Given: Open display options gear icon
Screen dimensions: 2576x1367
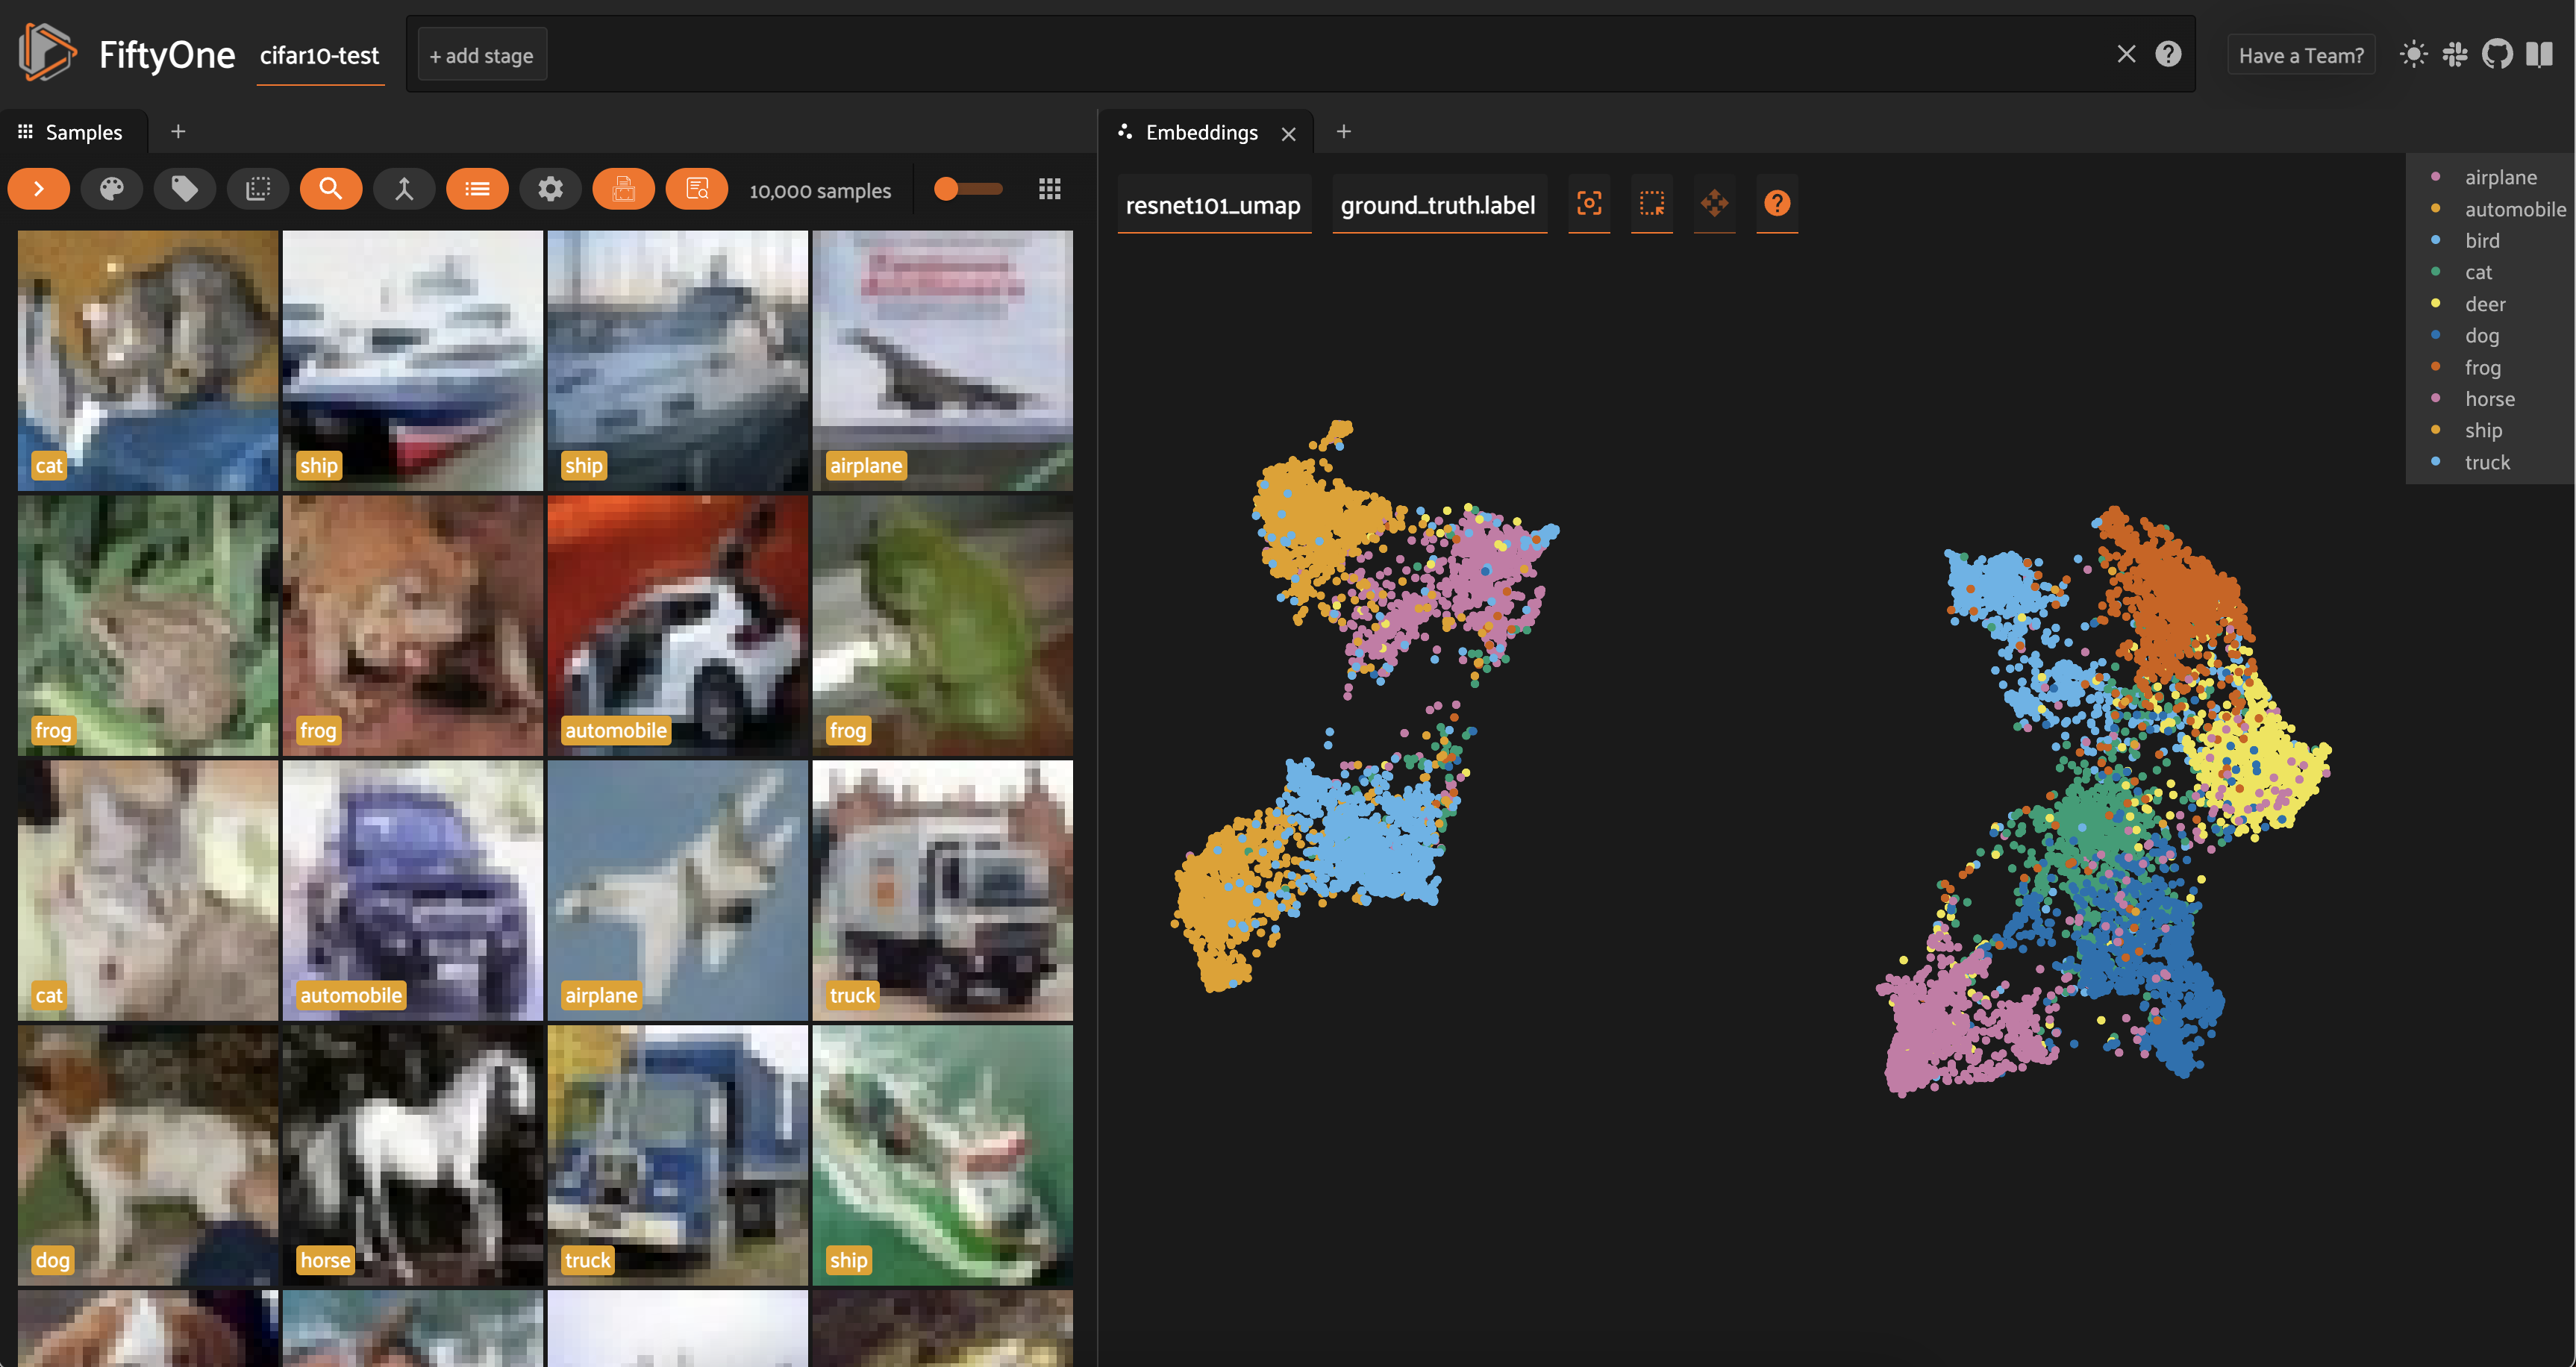Looking at the screenshot, I should tap(550, 189).
